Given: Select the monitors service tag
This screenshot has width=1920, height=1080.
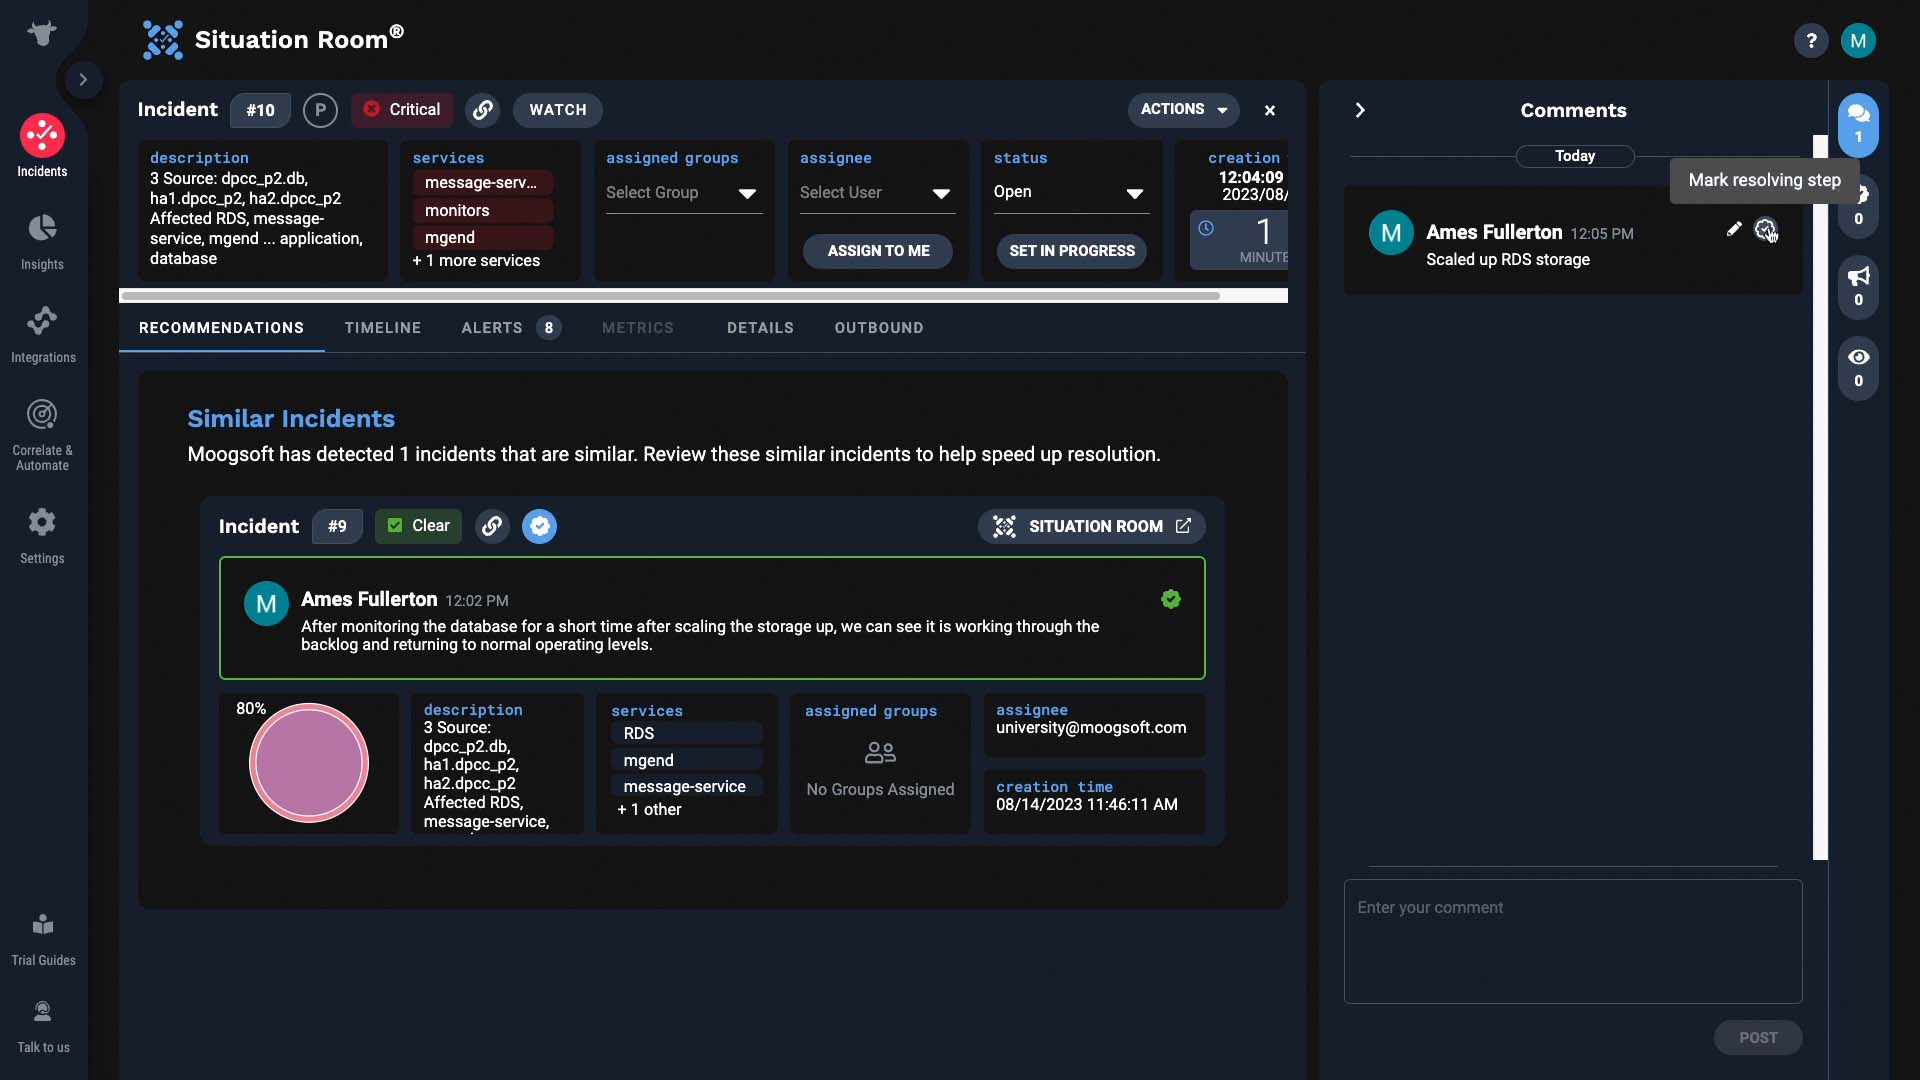Looking at the screenshot, I should (x=483, y=210).
